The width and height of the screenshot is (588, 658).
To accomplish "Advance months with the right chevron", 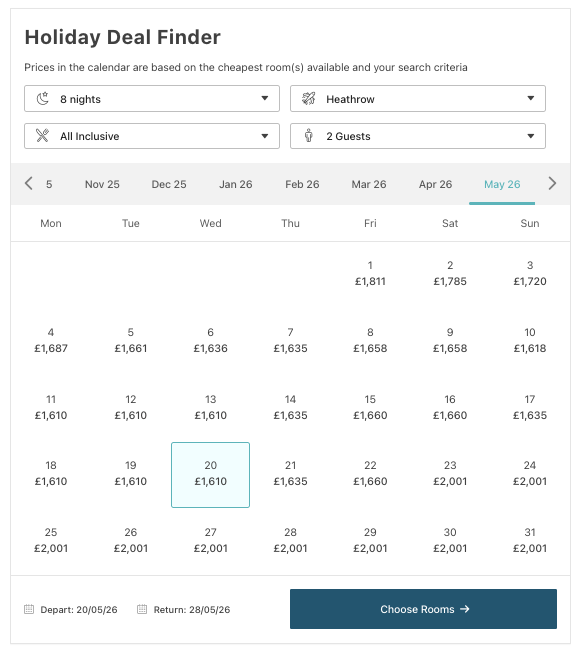I will [552, 183].
